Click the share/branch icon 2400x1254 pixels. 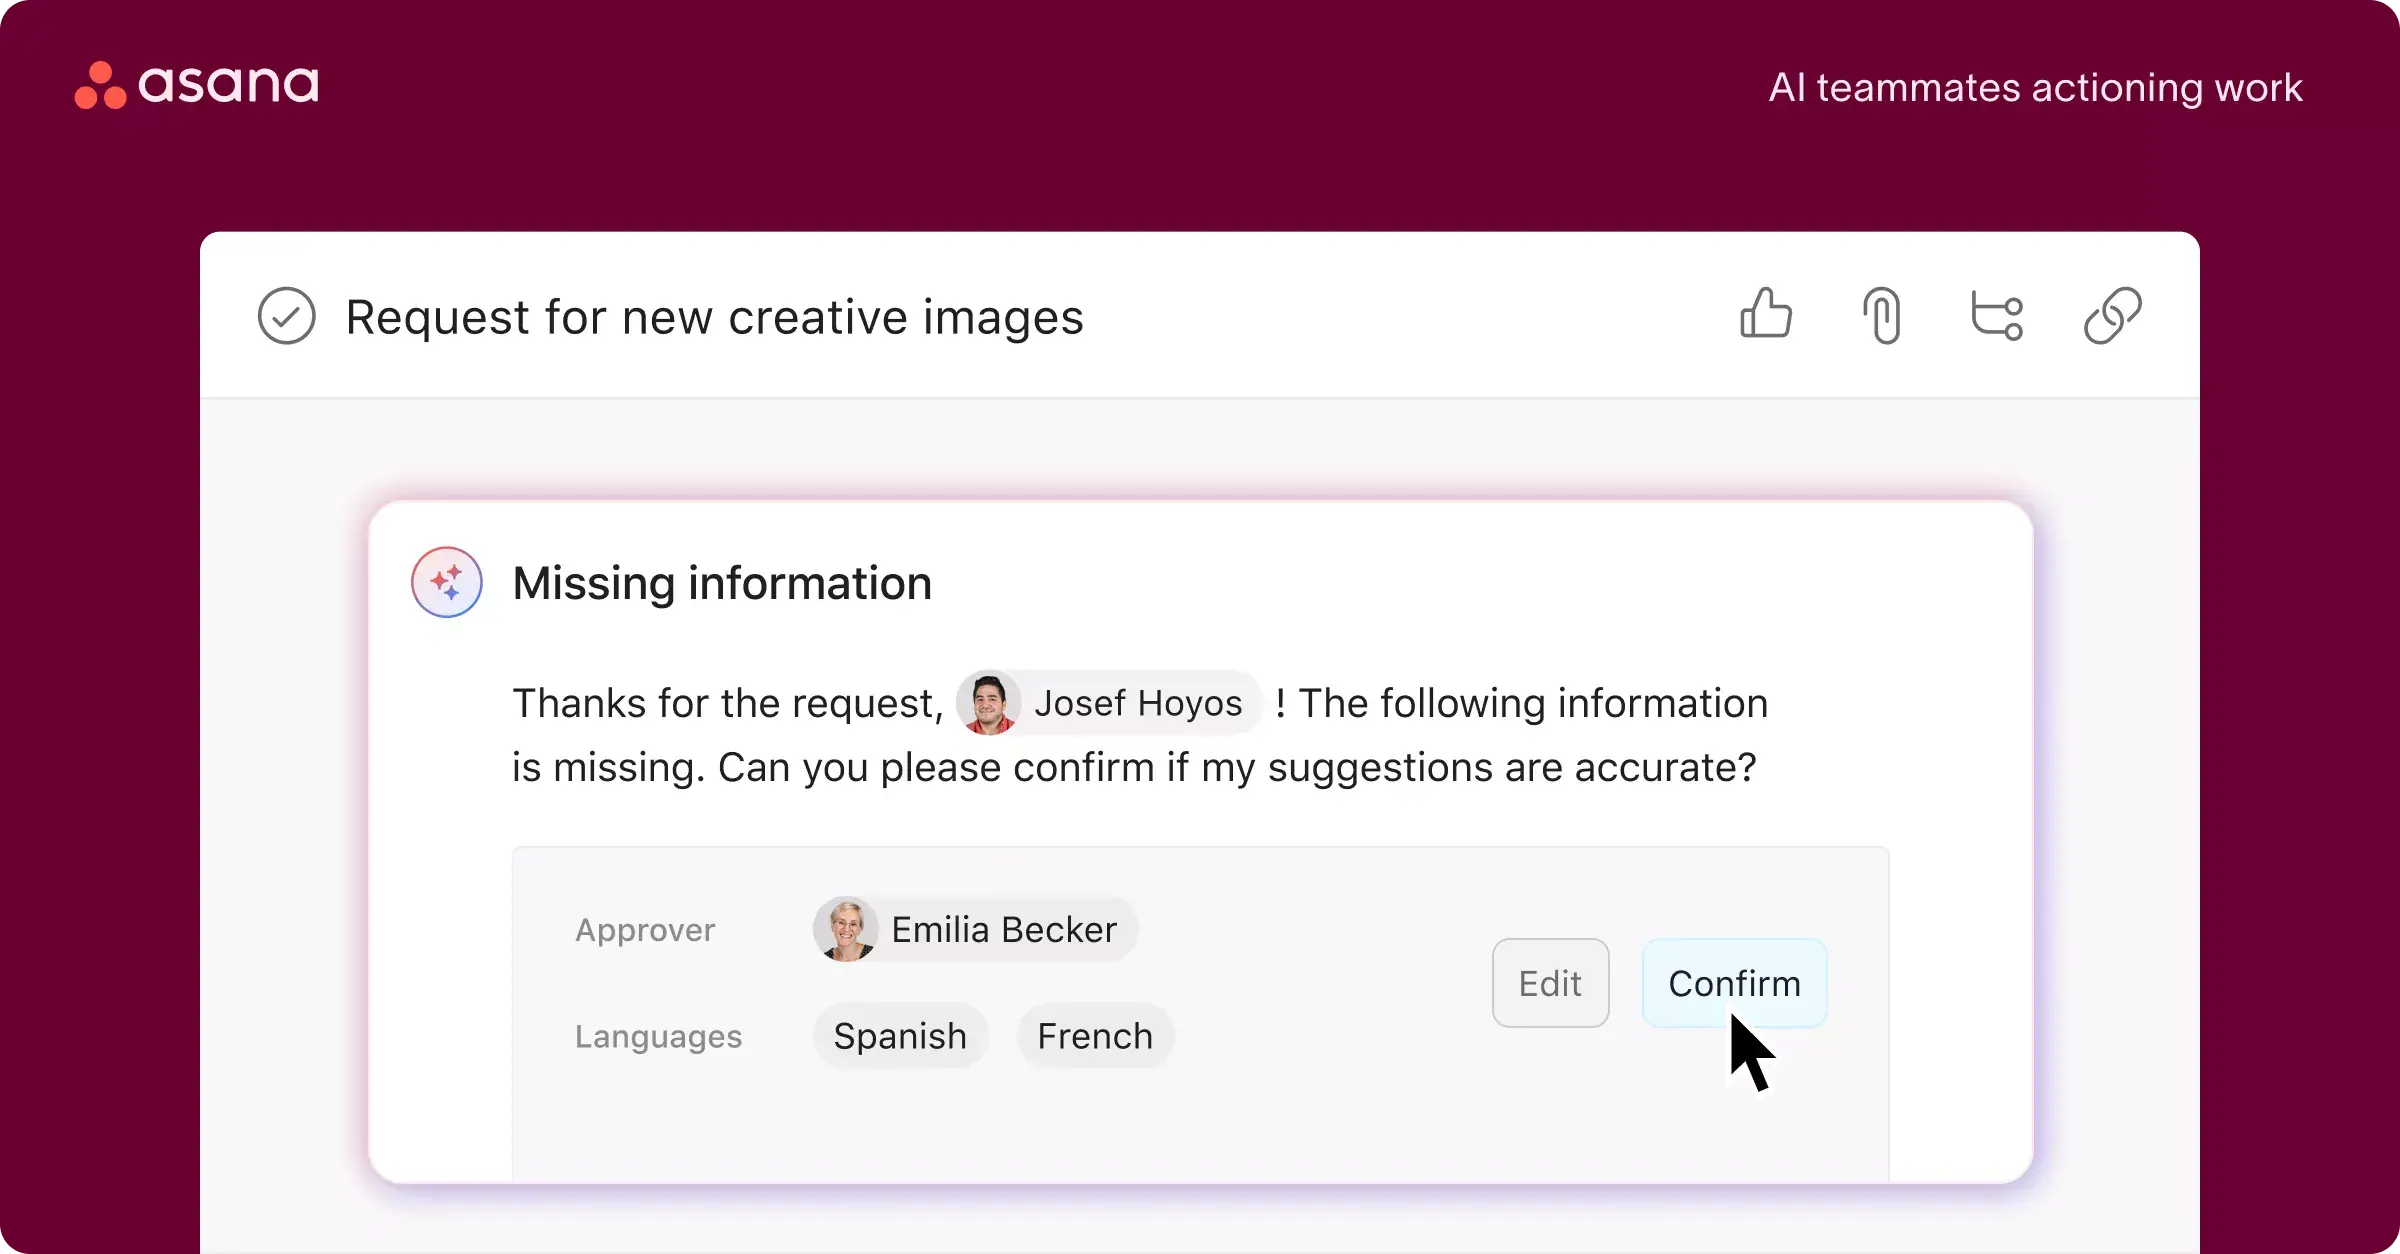(x=1995, y=314)
